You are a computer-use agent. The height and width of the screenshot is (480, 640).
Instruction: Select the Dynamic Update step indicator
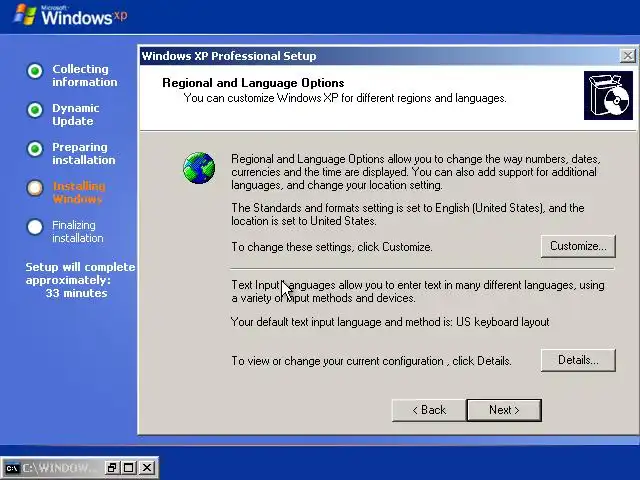(35, 110)
